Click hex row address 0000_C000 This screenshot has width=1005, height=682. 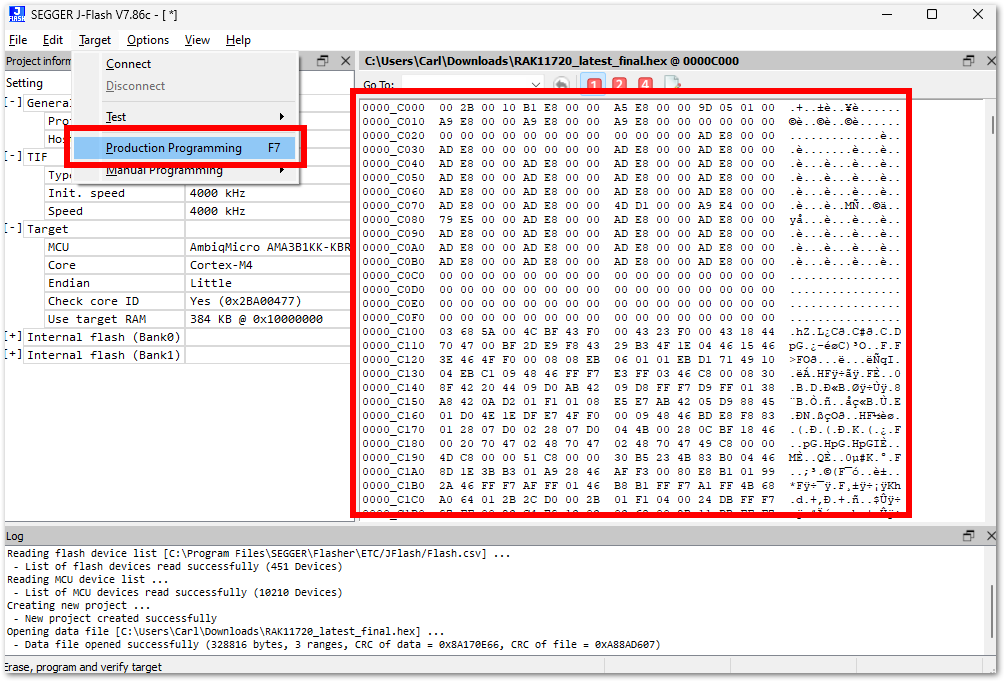pyautogui.click(x=394, y=108)
